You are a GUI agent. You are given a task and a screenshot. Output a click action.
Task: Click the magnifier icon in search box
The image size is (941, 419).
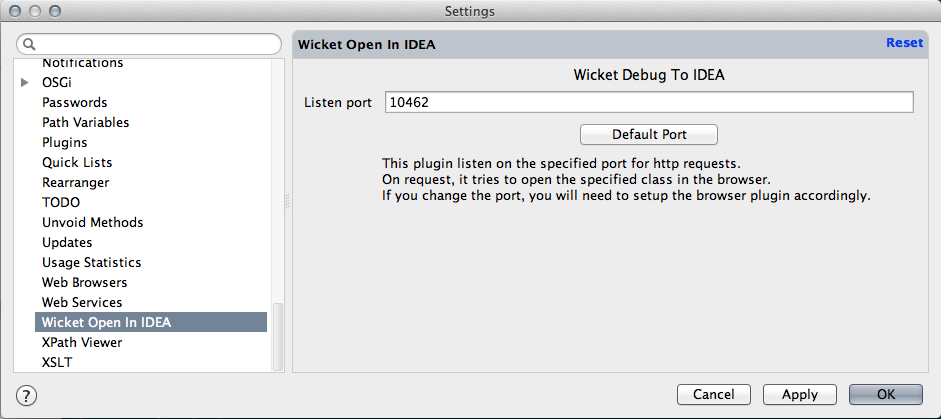coord(29,44)
